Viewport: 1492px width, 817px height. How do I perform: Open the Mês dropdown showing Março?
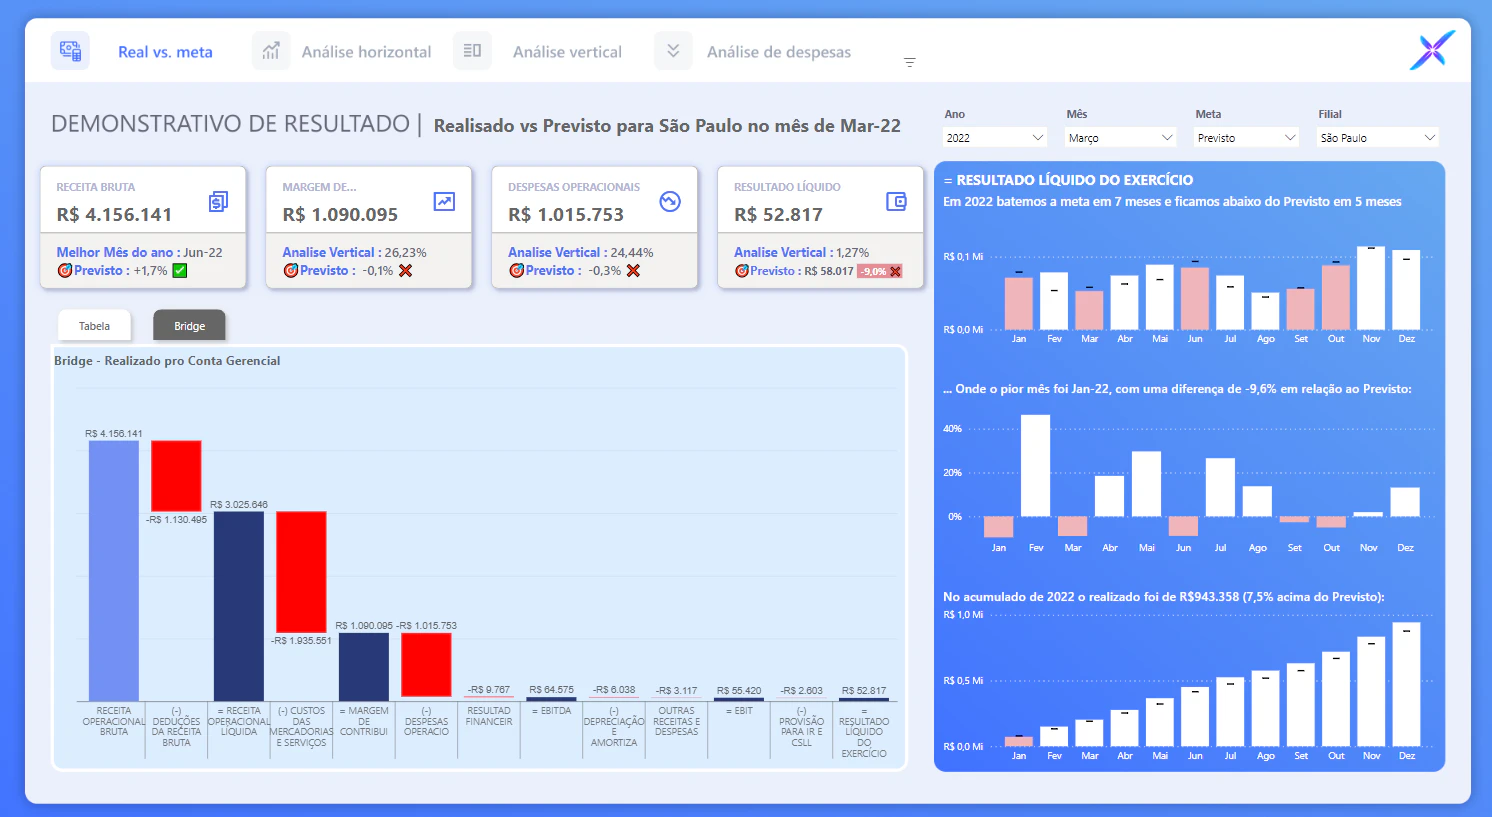(1120, 137)
